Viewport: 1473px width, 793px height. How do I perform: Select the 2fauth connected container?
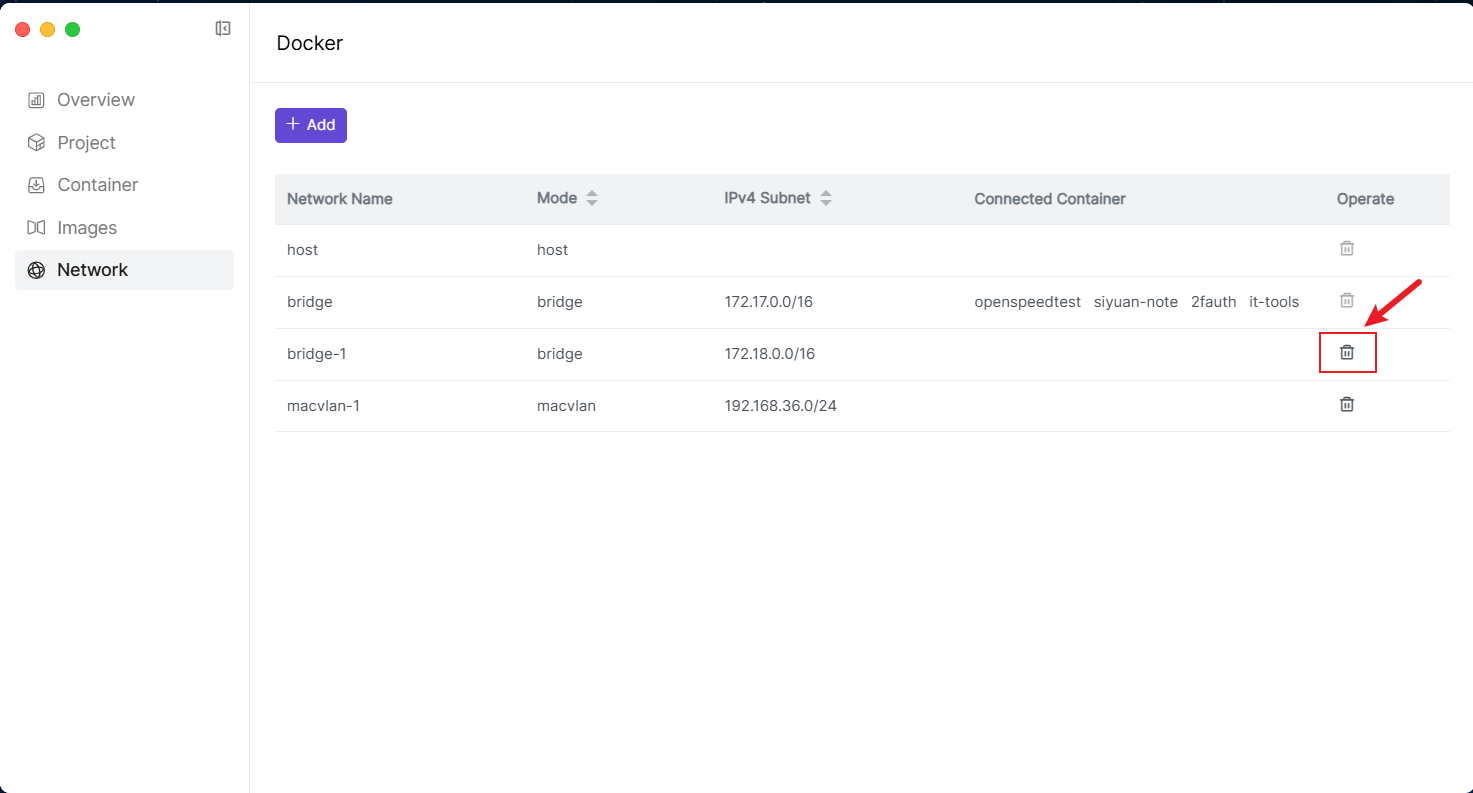[x=1213, y=302]
